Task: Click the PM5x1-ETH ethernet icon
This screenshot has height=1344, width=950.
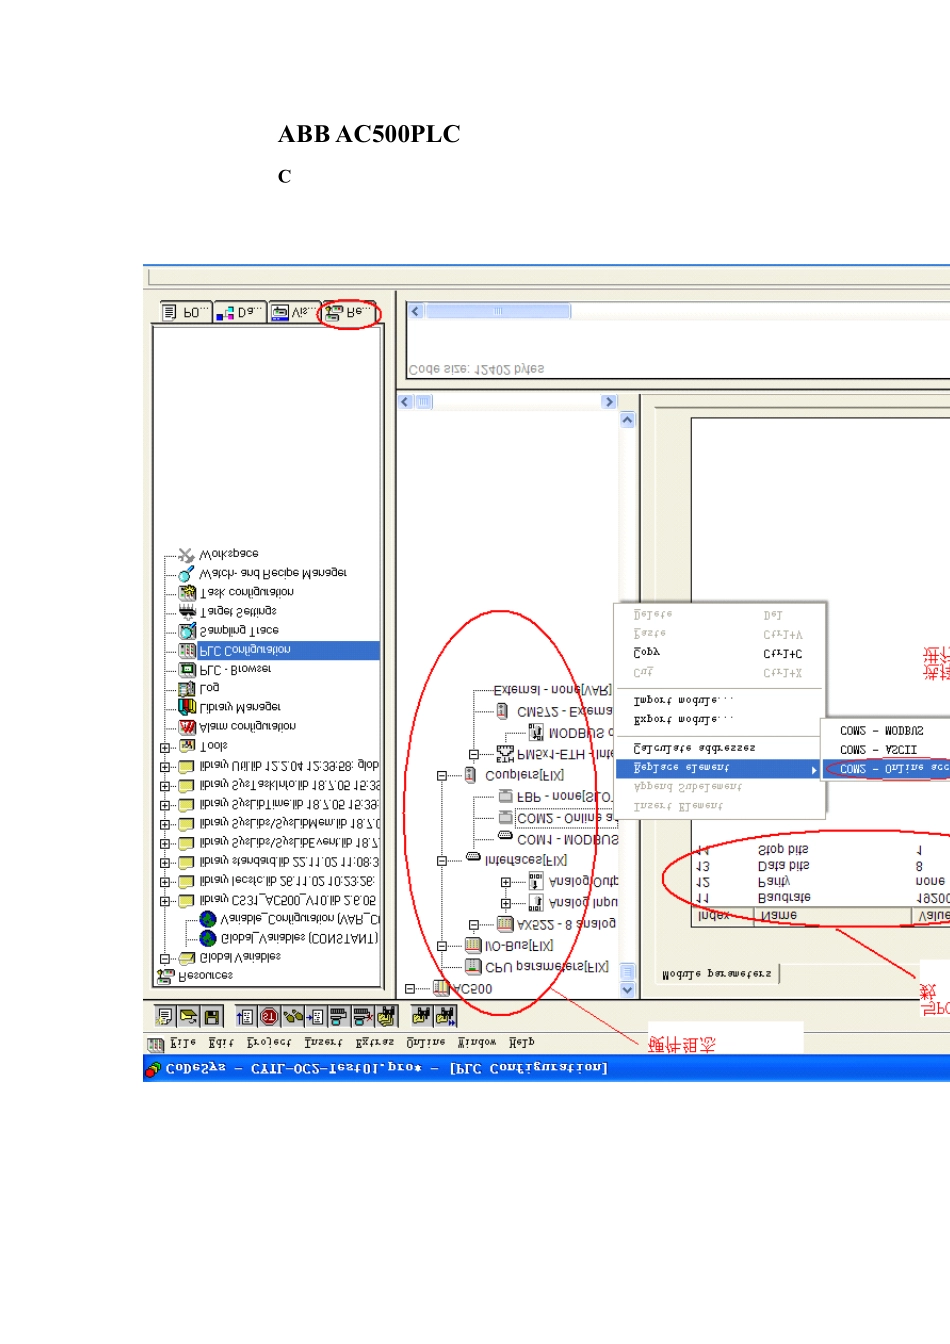Action: tap(505, 753)
